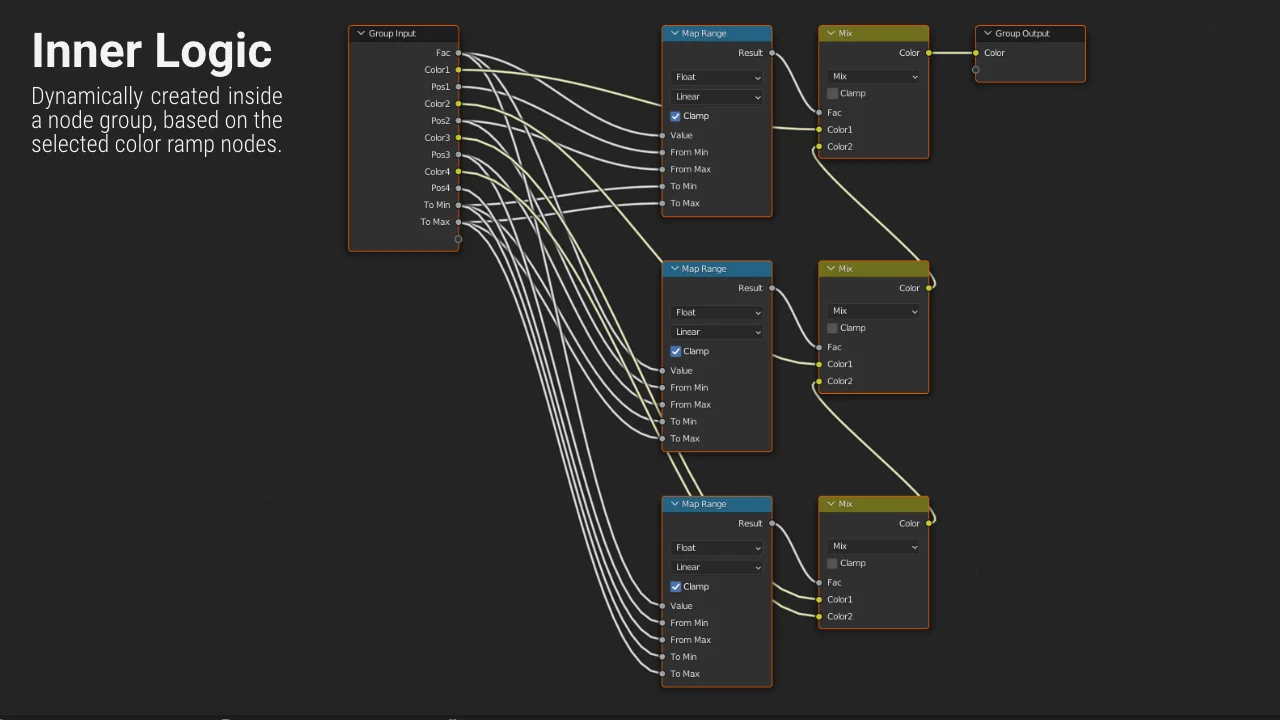The height and width of the screenshot is (720, 1280).
Task: Click the Color input socket on Group Output
Action: [975, 53]
